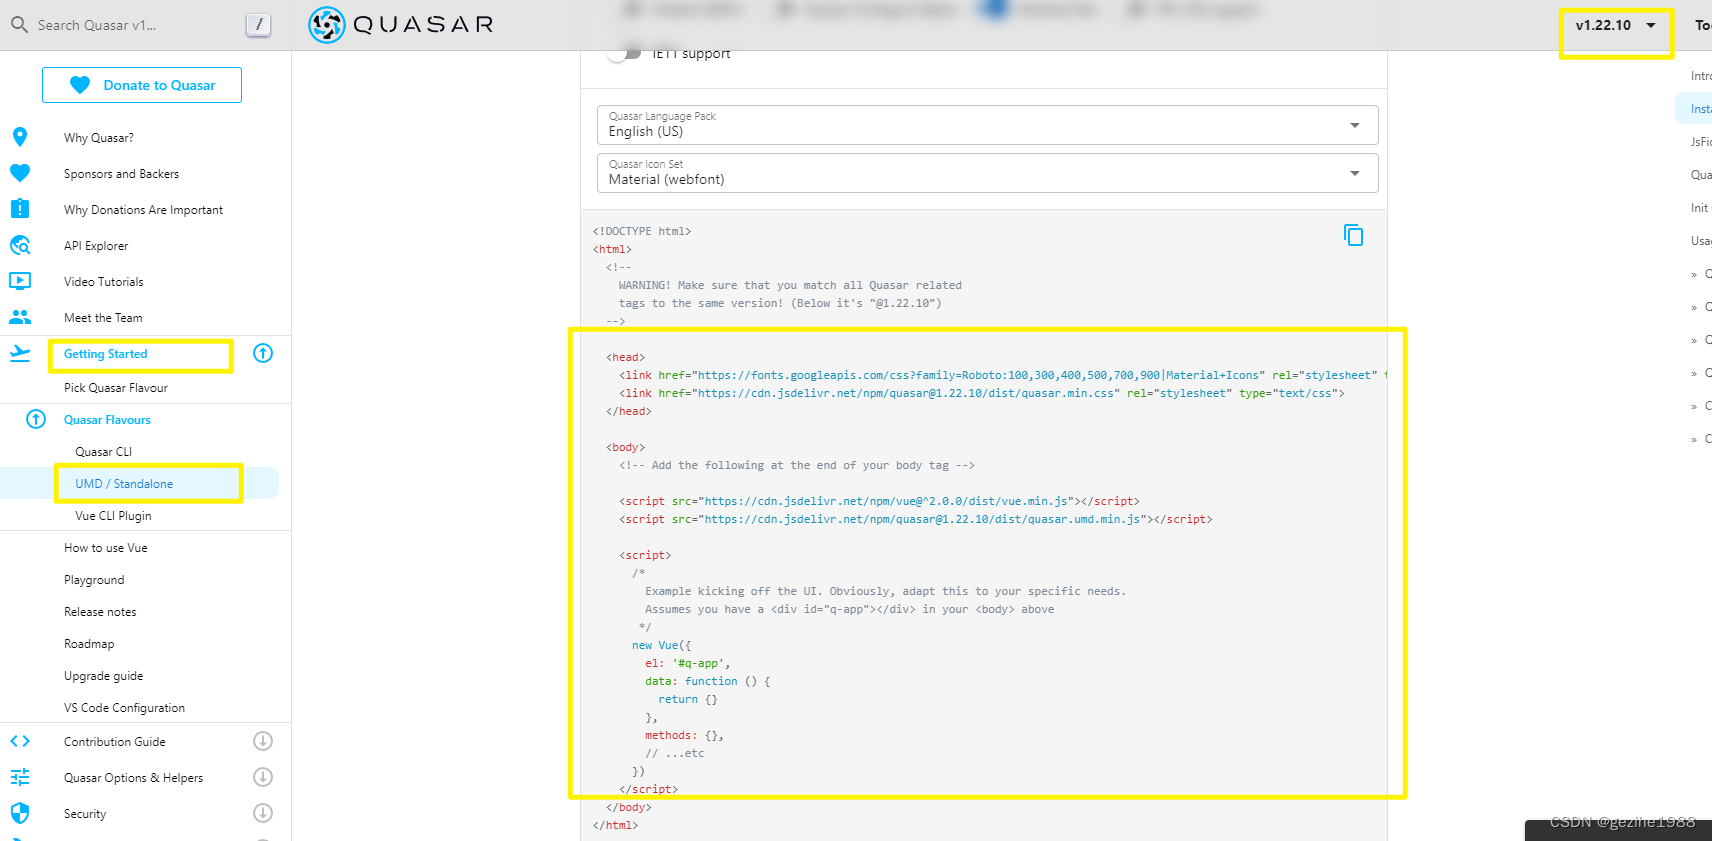Image resolution: width=1712 pixels, height=841 pixels.
Task: Expand the Quasar Options & Helpers arrow
Action: (263, 777)
